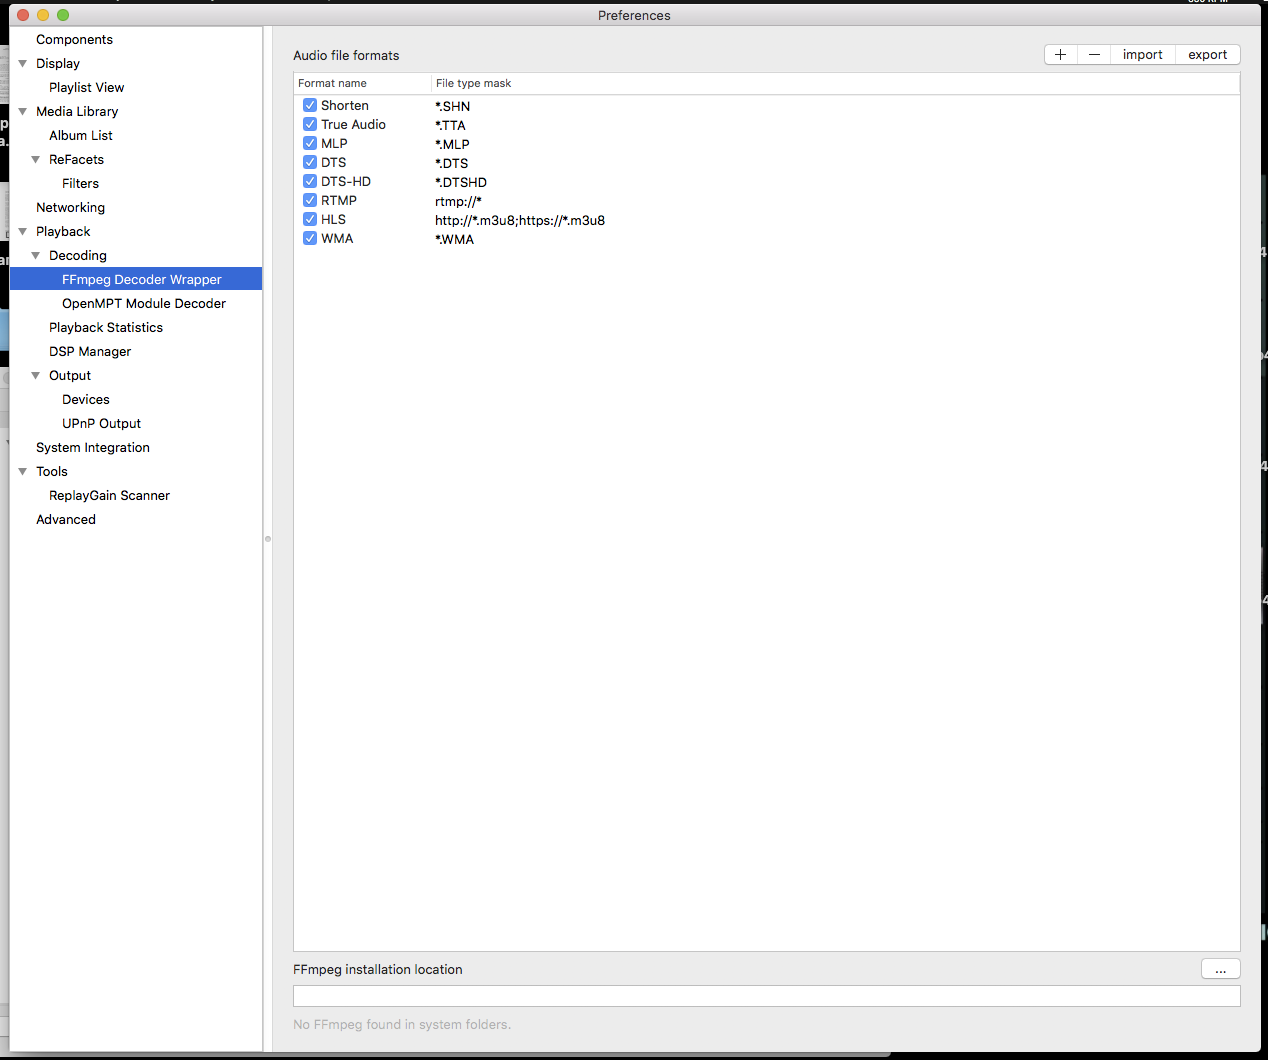Collapse the Display tree section
The width and height of the screenshot is (1268, 1060).
23,63
